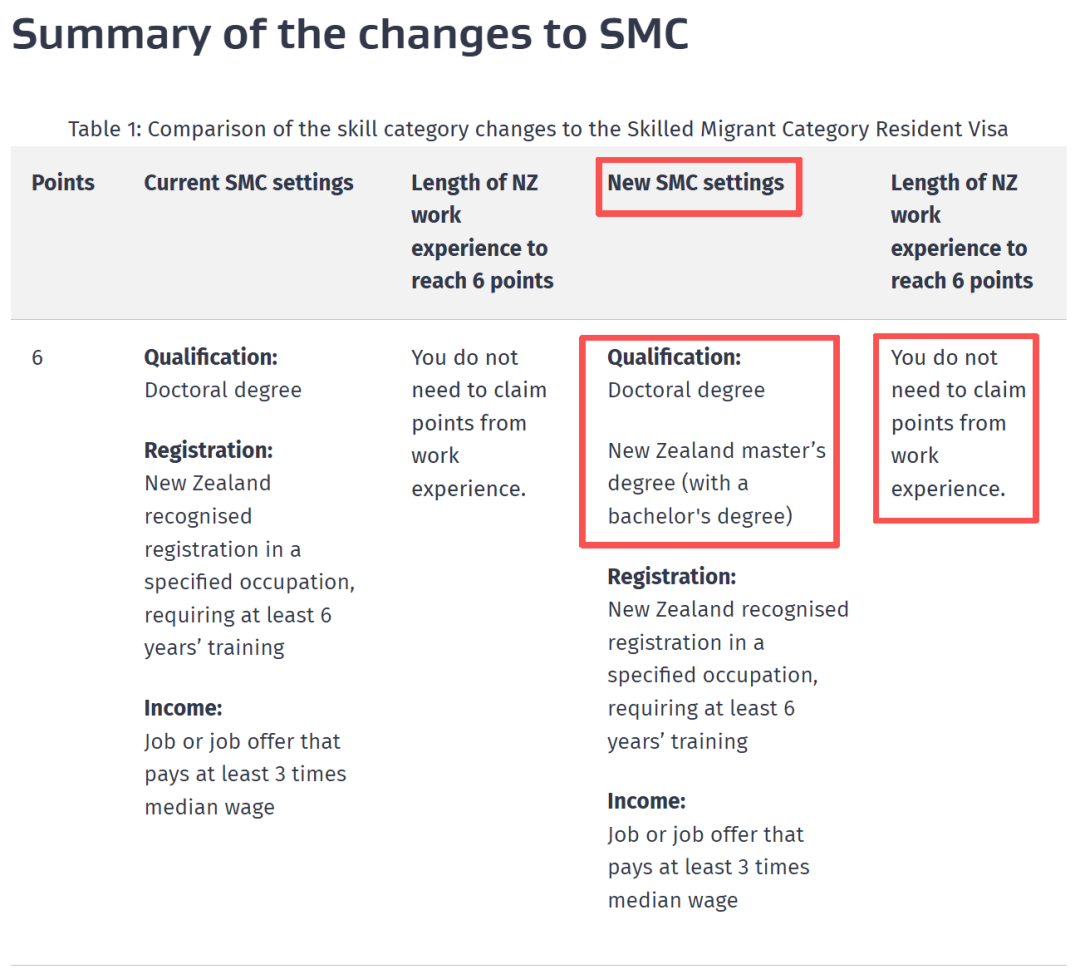Click the "Current SMC settings" column header
The image size is (1080, 974).
249,183
